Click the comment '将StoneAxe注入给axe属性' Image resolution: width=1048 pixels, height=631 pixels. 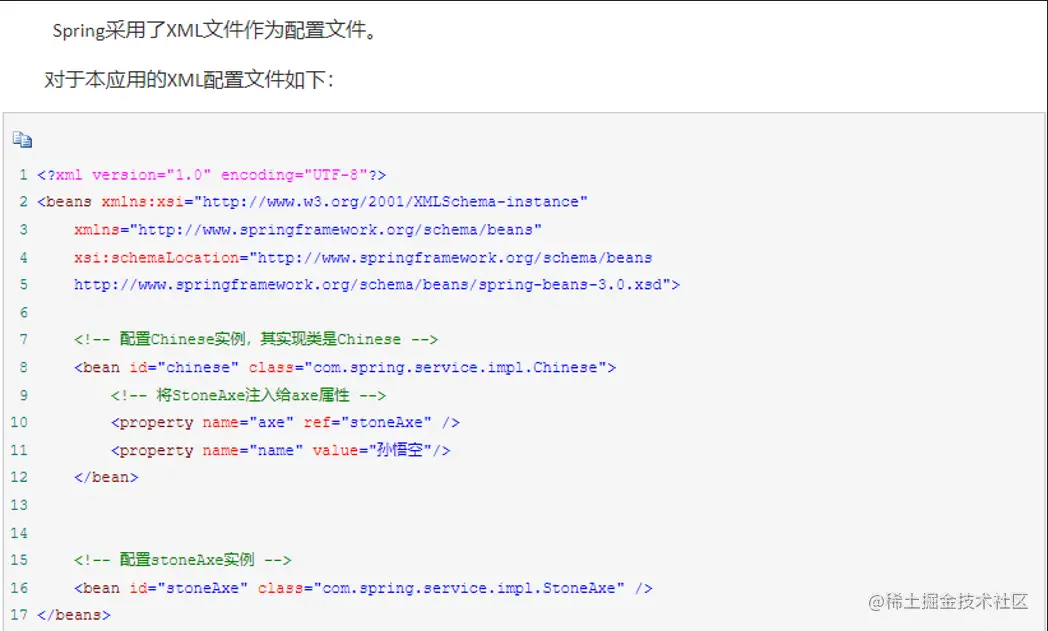pos(249,396)
